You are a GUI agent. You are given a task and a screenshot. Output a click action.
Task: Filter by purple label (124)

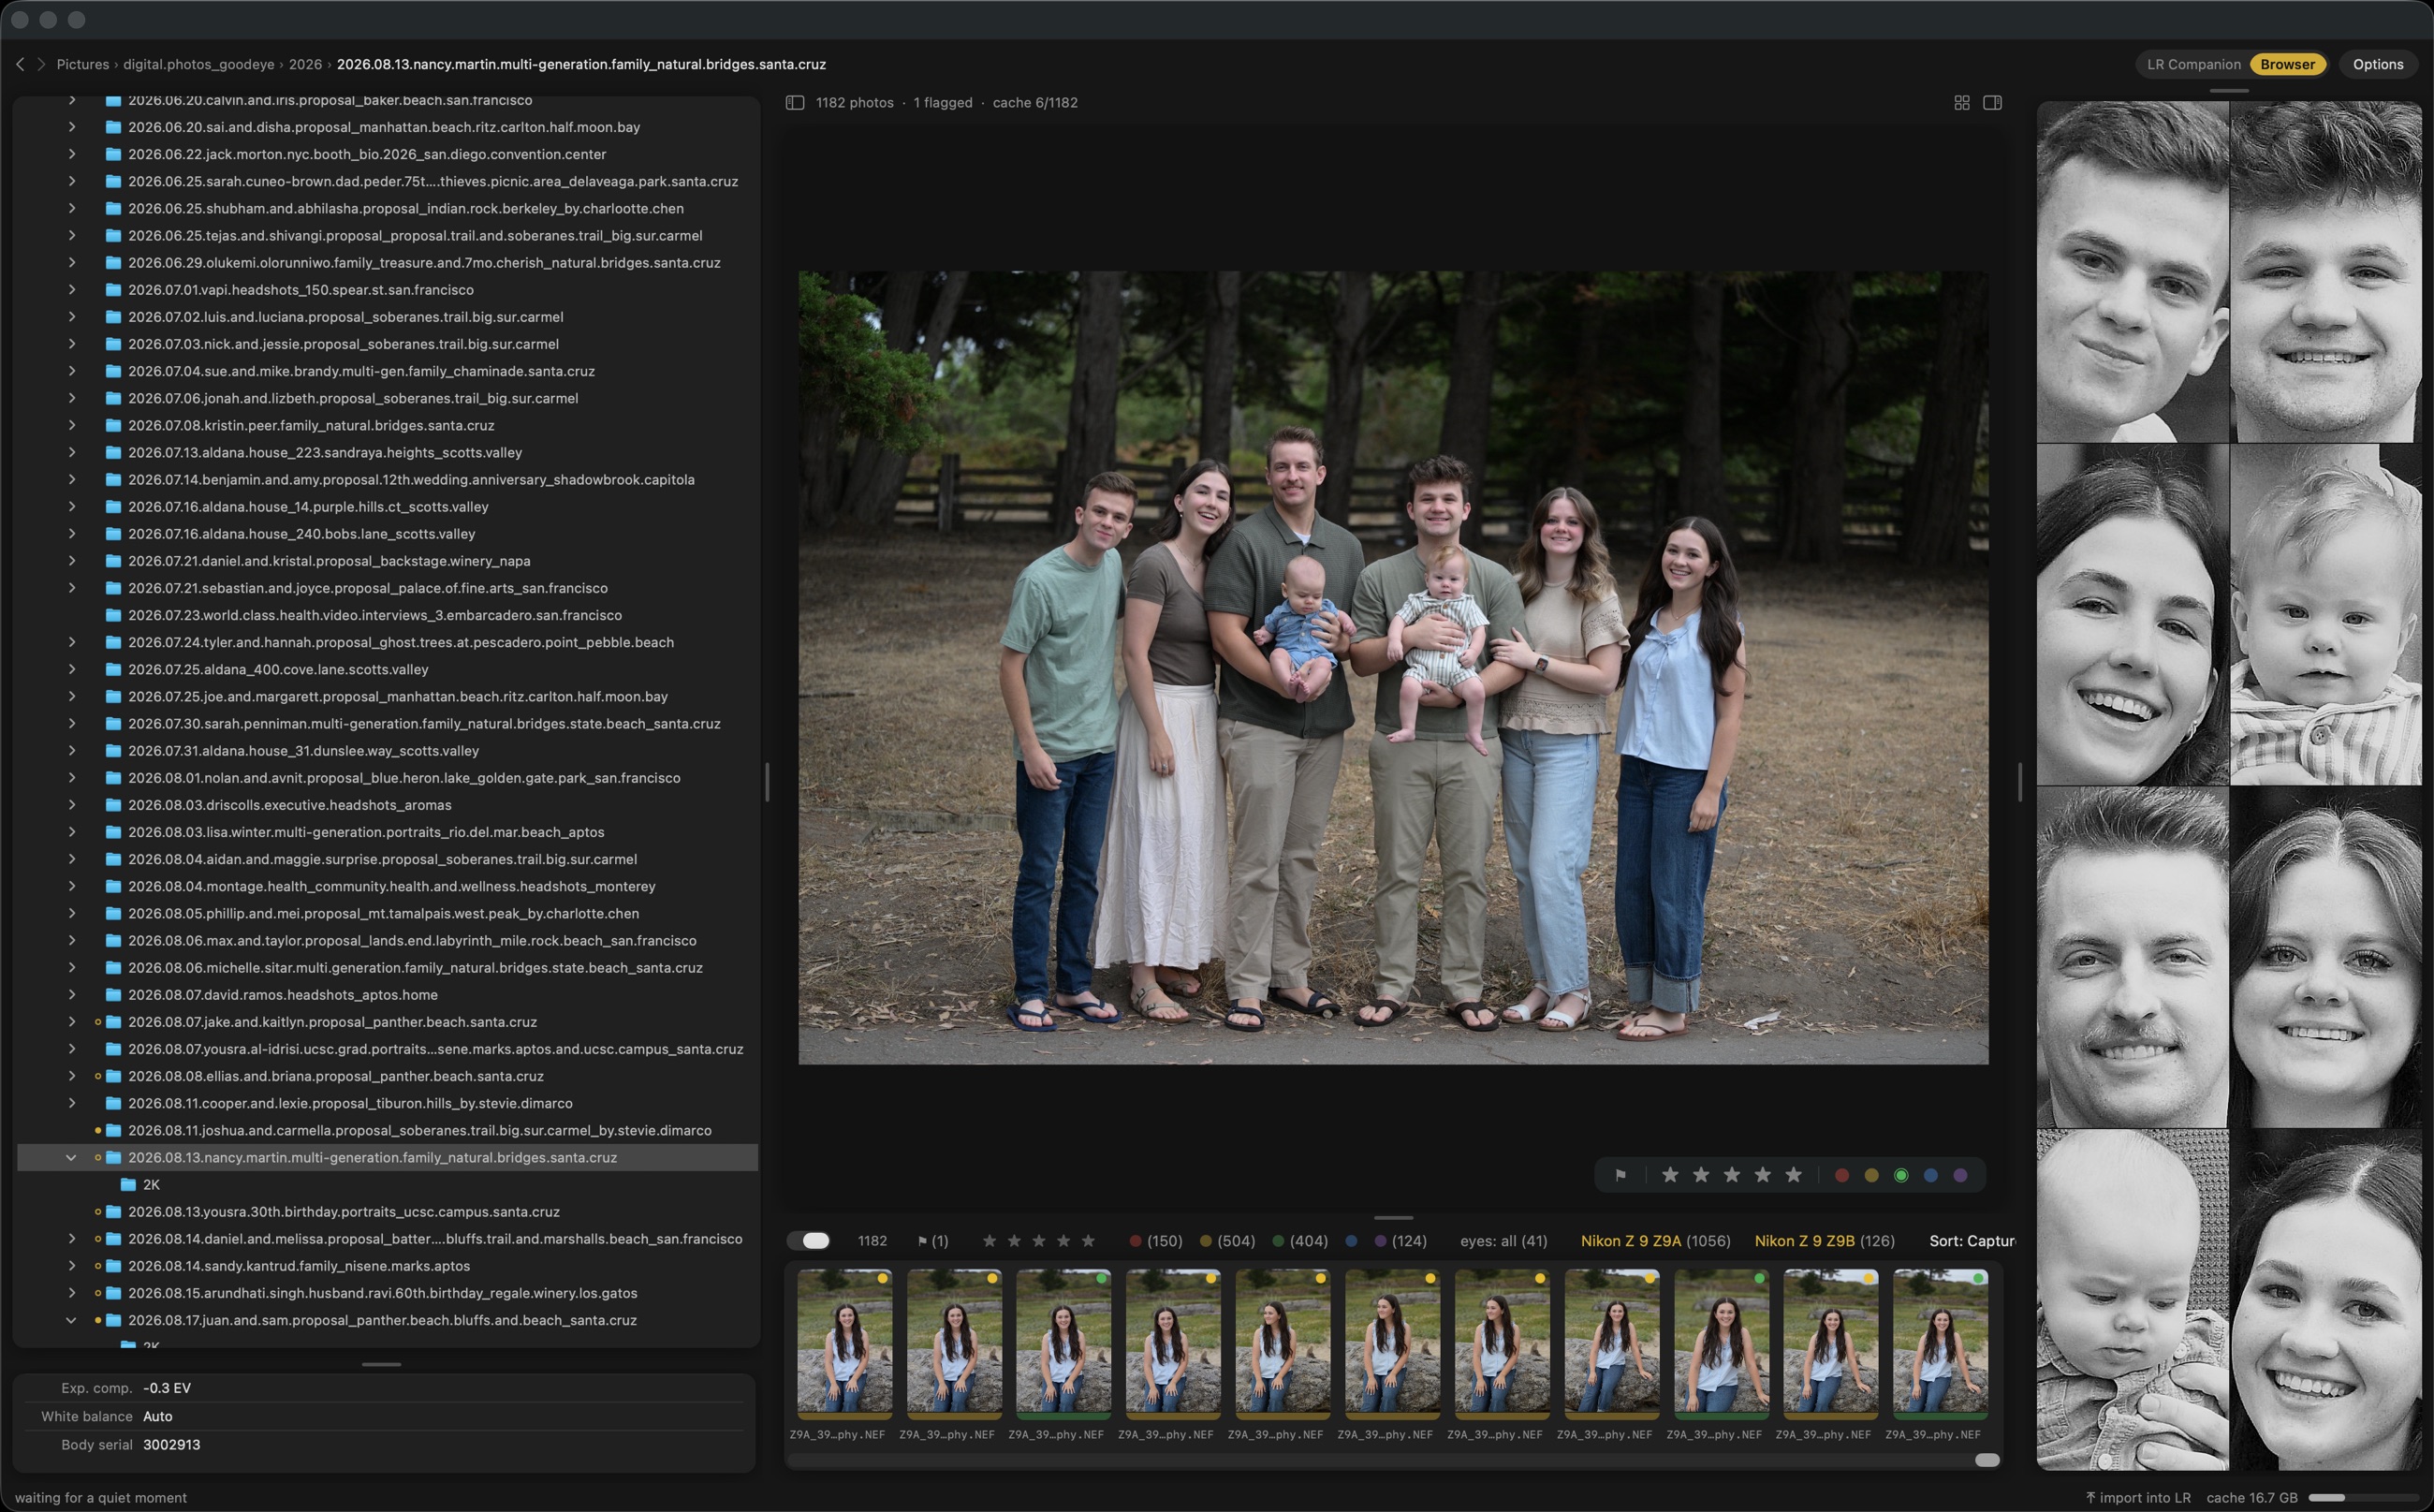point(1400,1241)
